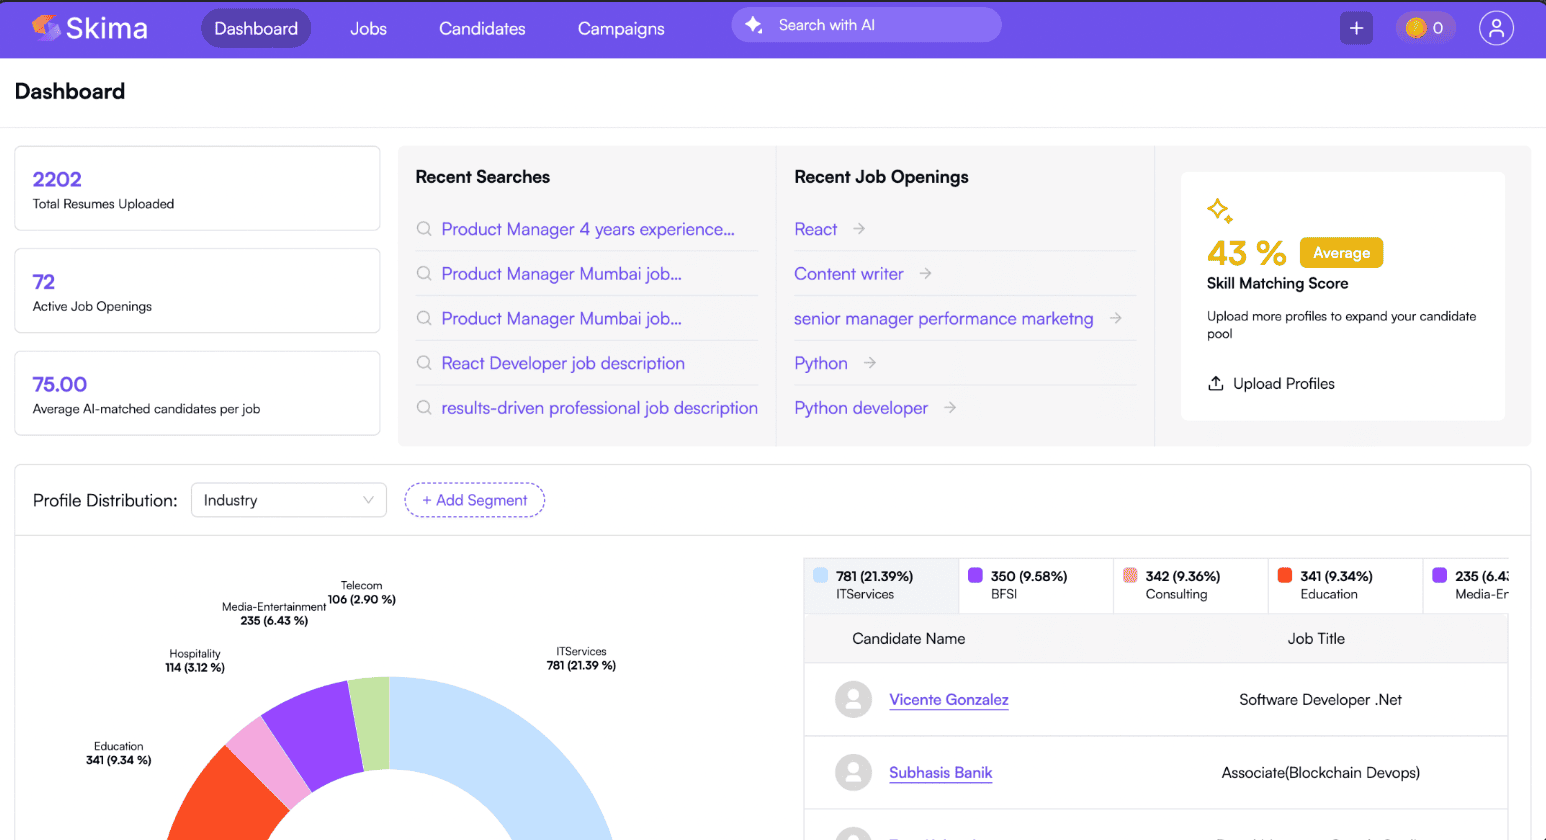This screenshot has width=1546, height=840.
Task: Open senior manager performance marketng job
Action: (944, 318)
